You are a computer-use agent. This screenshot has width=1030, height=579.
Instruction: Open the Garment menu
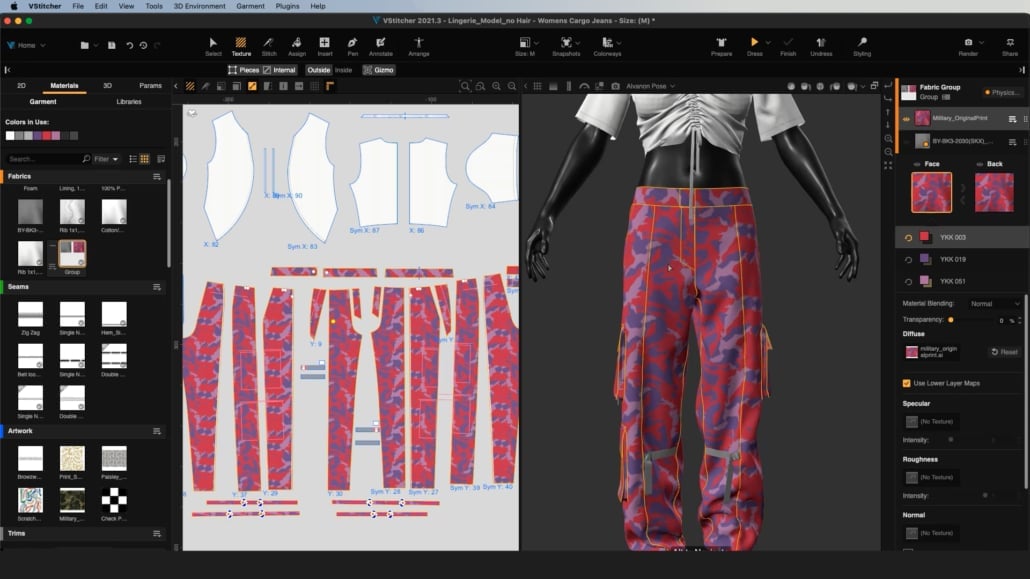[250, 6]
